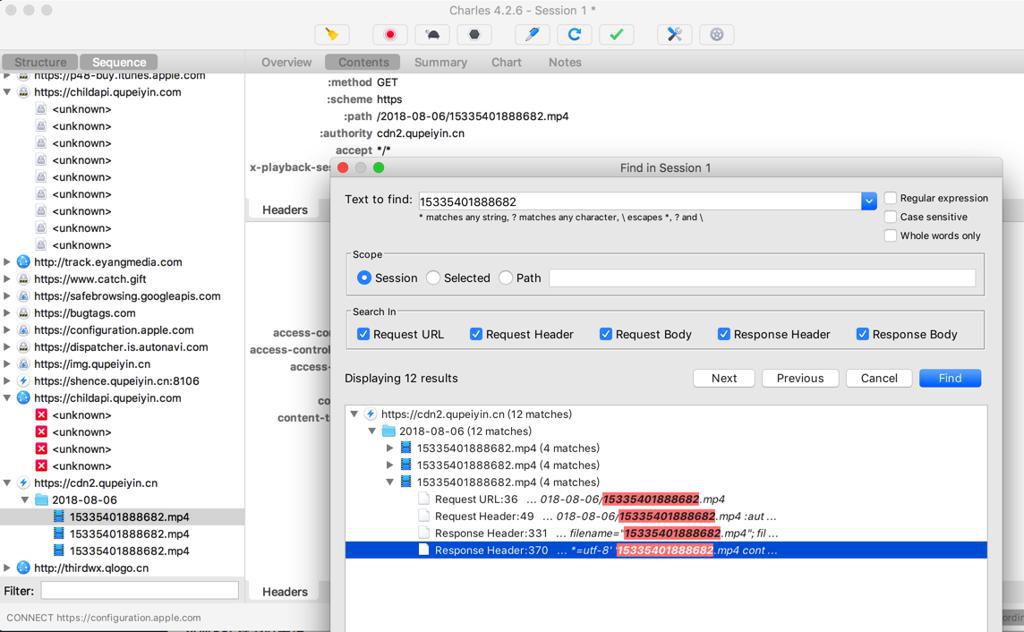This screenshot has height=632, width=1024.
Task: Collapse the cdn2.qupeiyin.cn sidebar node
Action: (x=7, y=483)
